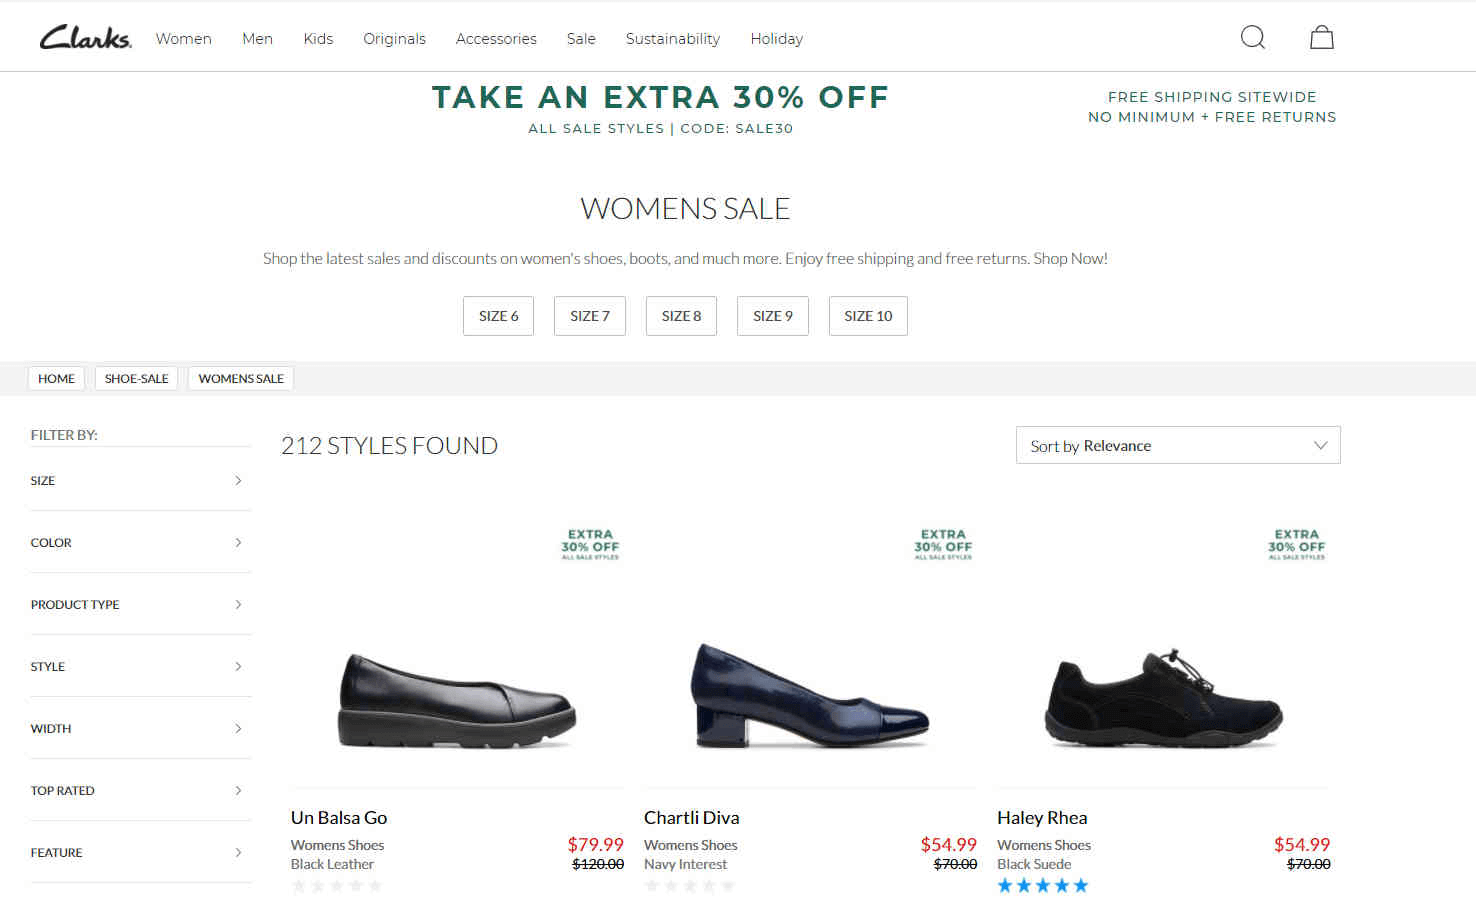Choose the SIZE 10 quick filter
Viewport: 1476px width, 899px height.
[x=868, y=316]
